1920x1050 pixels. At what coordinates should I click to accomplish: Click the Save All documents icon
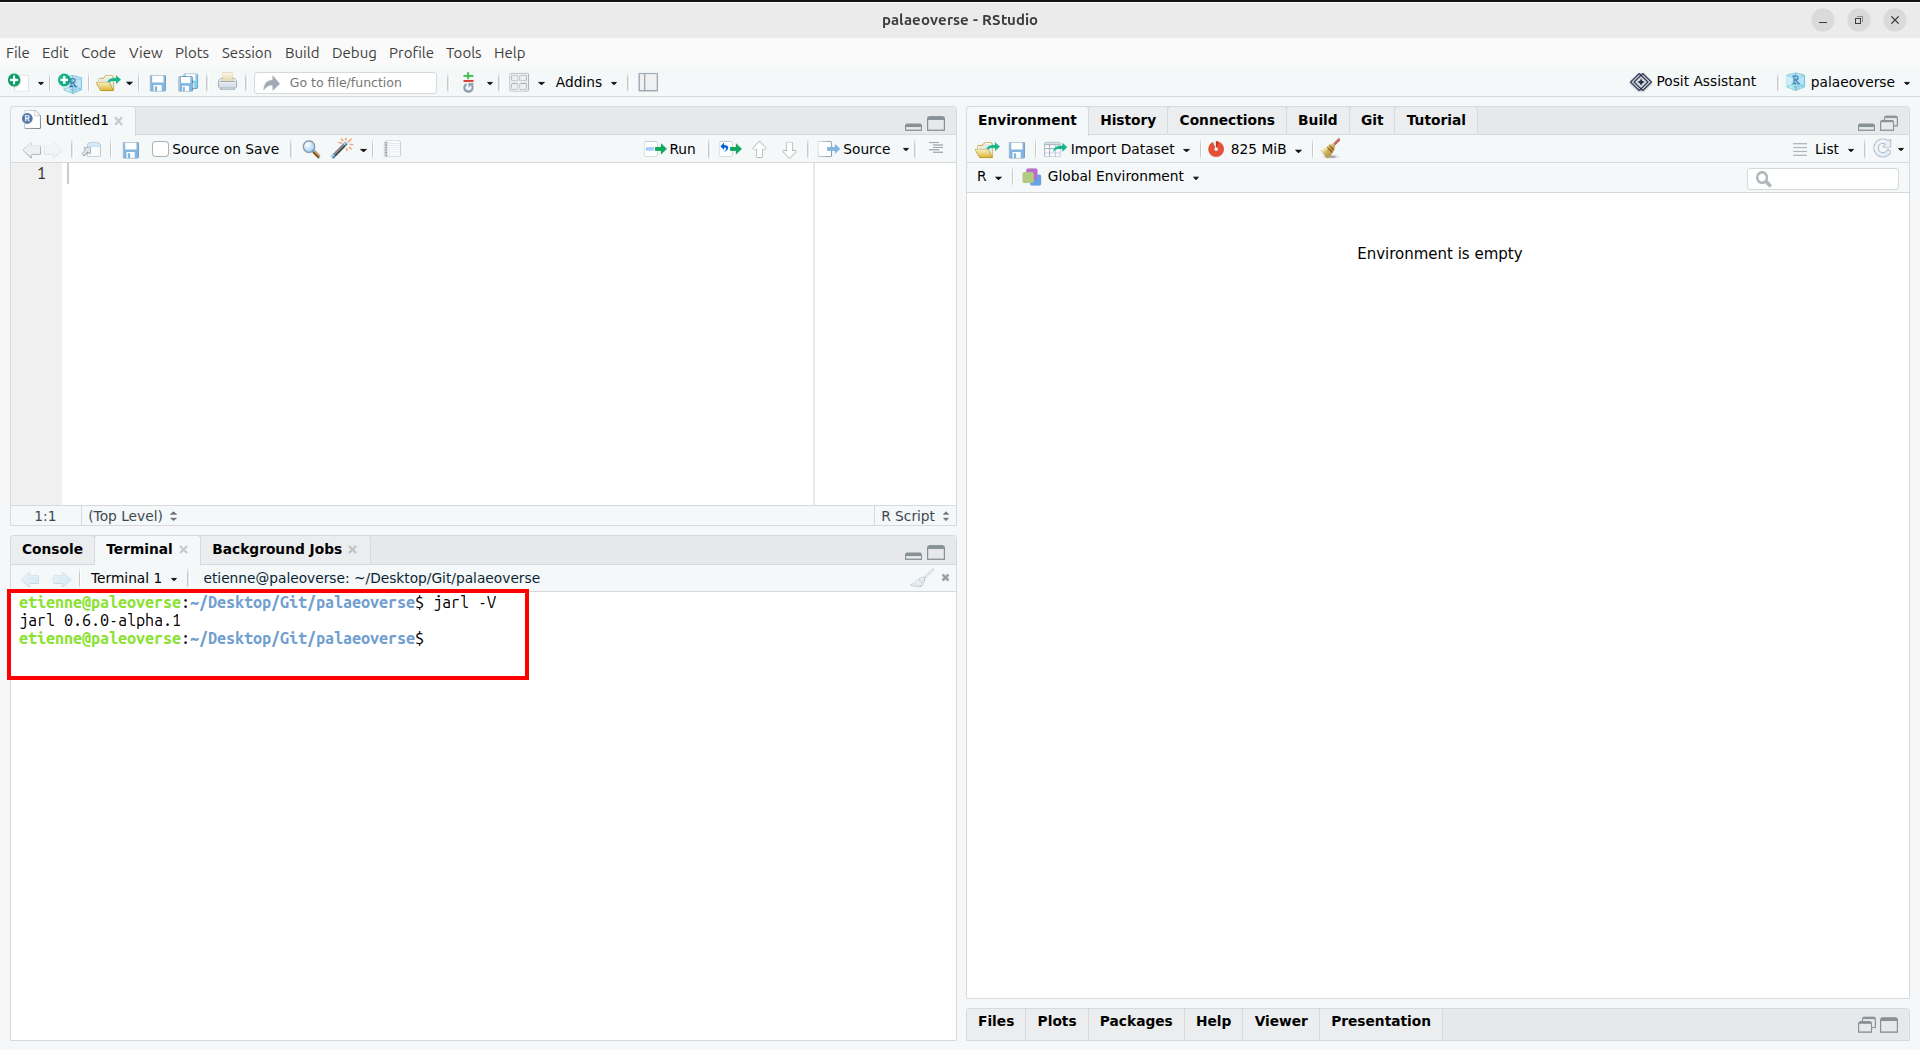[188, 82]
